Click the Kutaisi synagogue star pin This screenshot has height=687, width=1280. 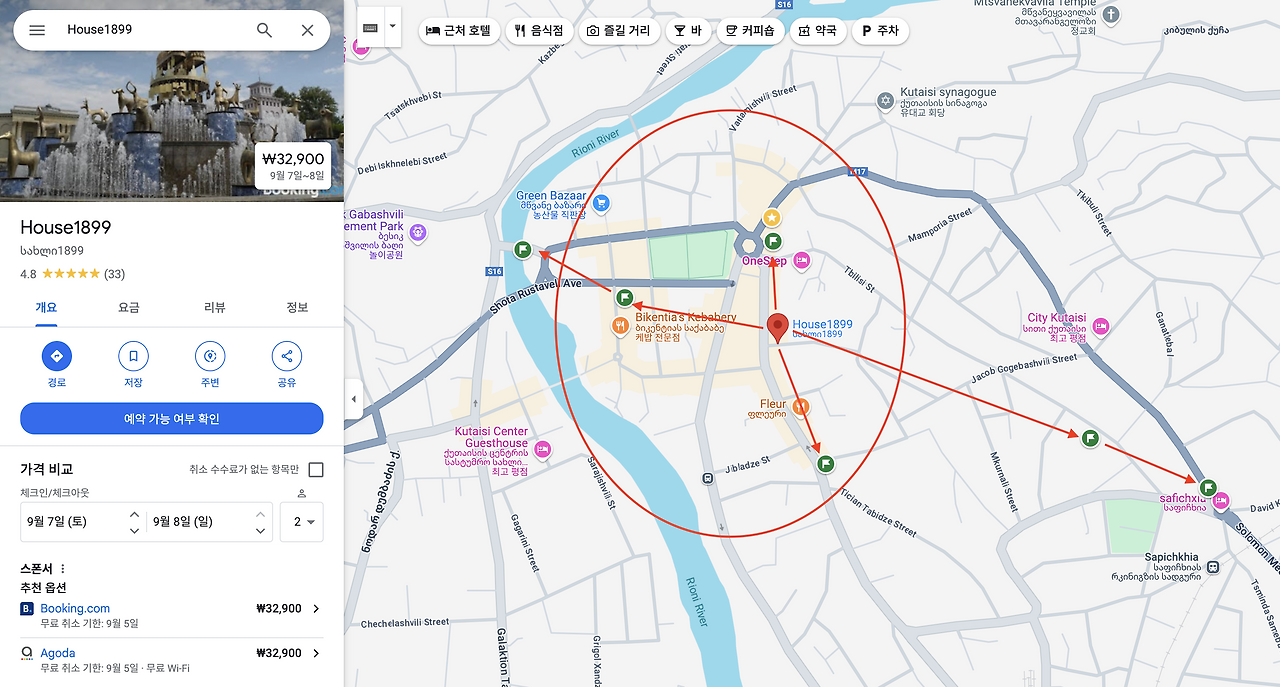tap(885, 100)
